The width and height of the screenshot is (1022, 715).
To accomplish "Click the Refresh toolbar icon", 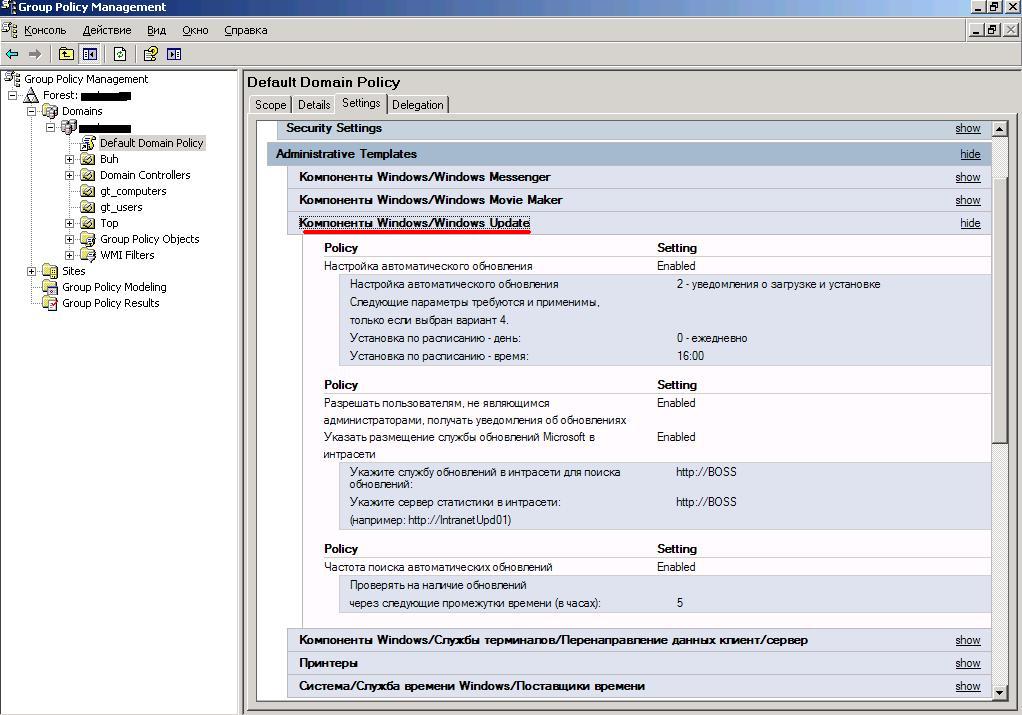I will [x=120, y=54].
